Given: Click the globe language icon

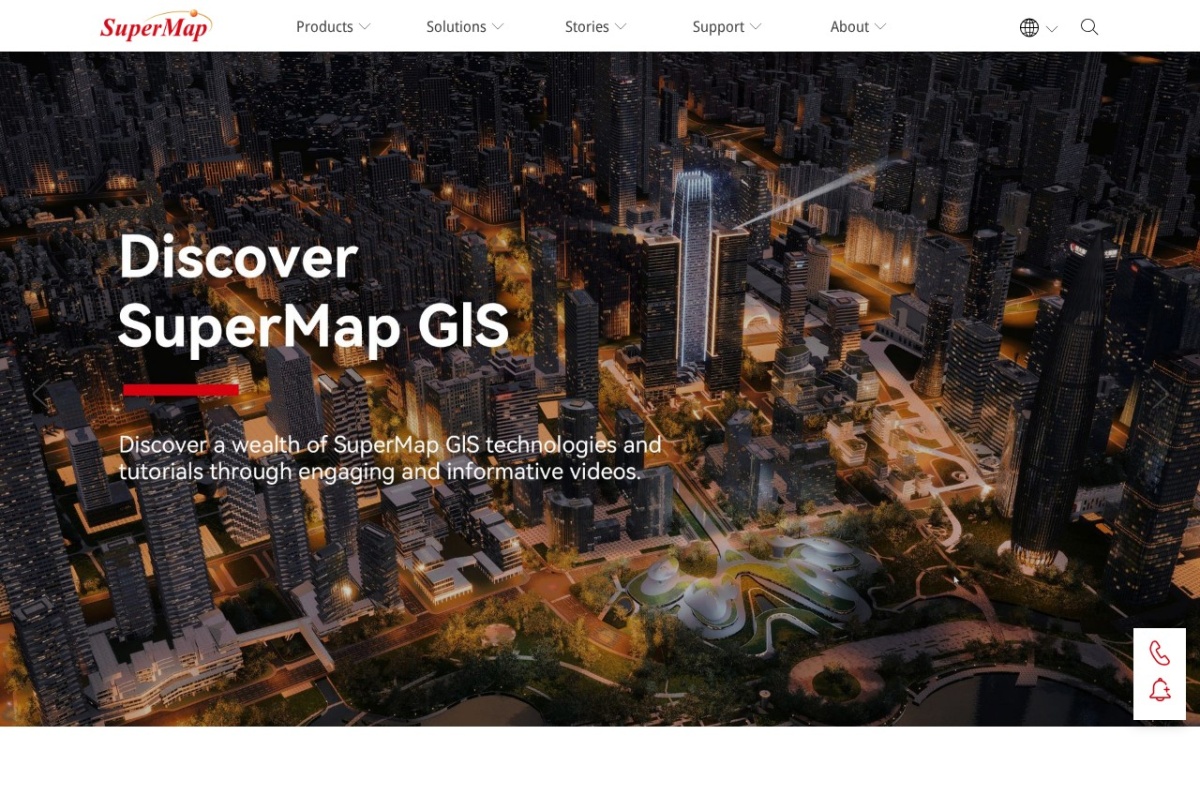Looking at the screenshot, I should [x=1029, y=28].
